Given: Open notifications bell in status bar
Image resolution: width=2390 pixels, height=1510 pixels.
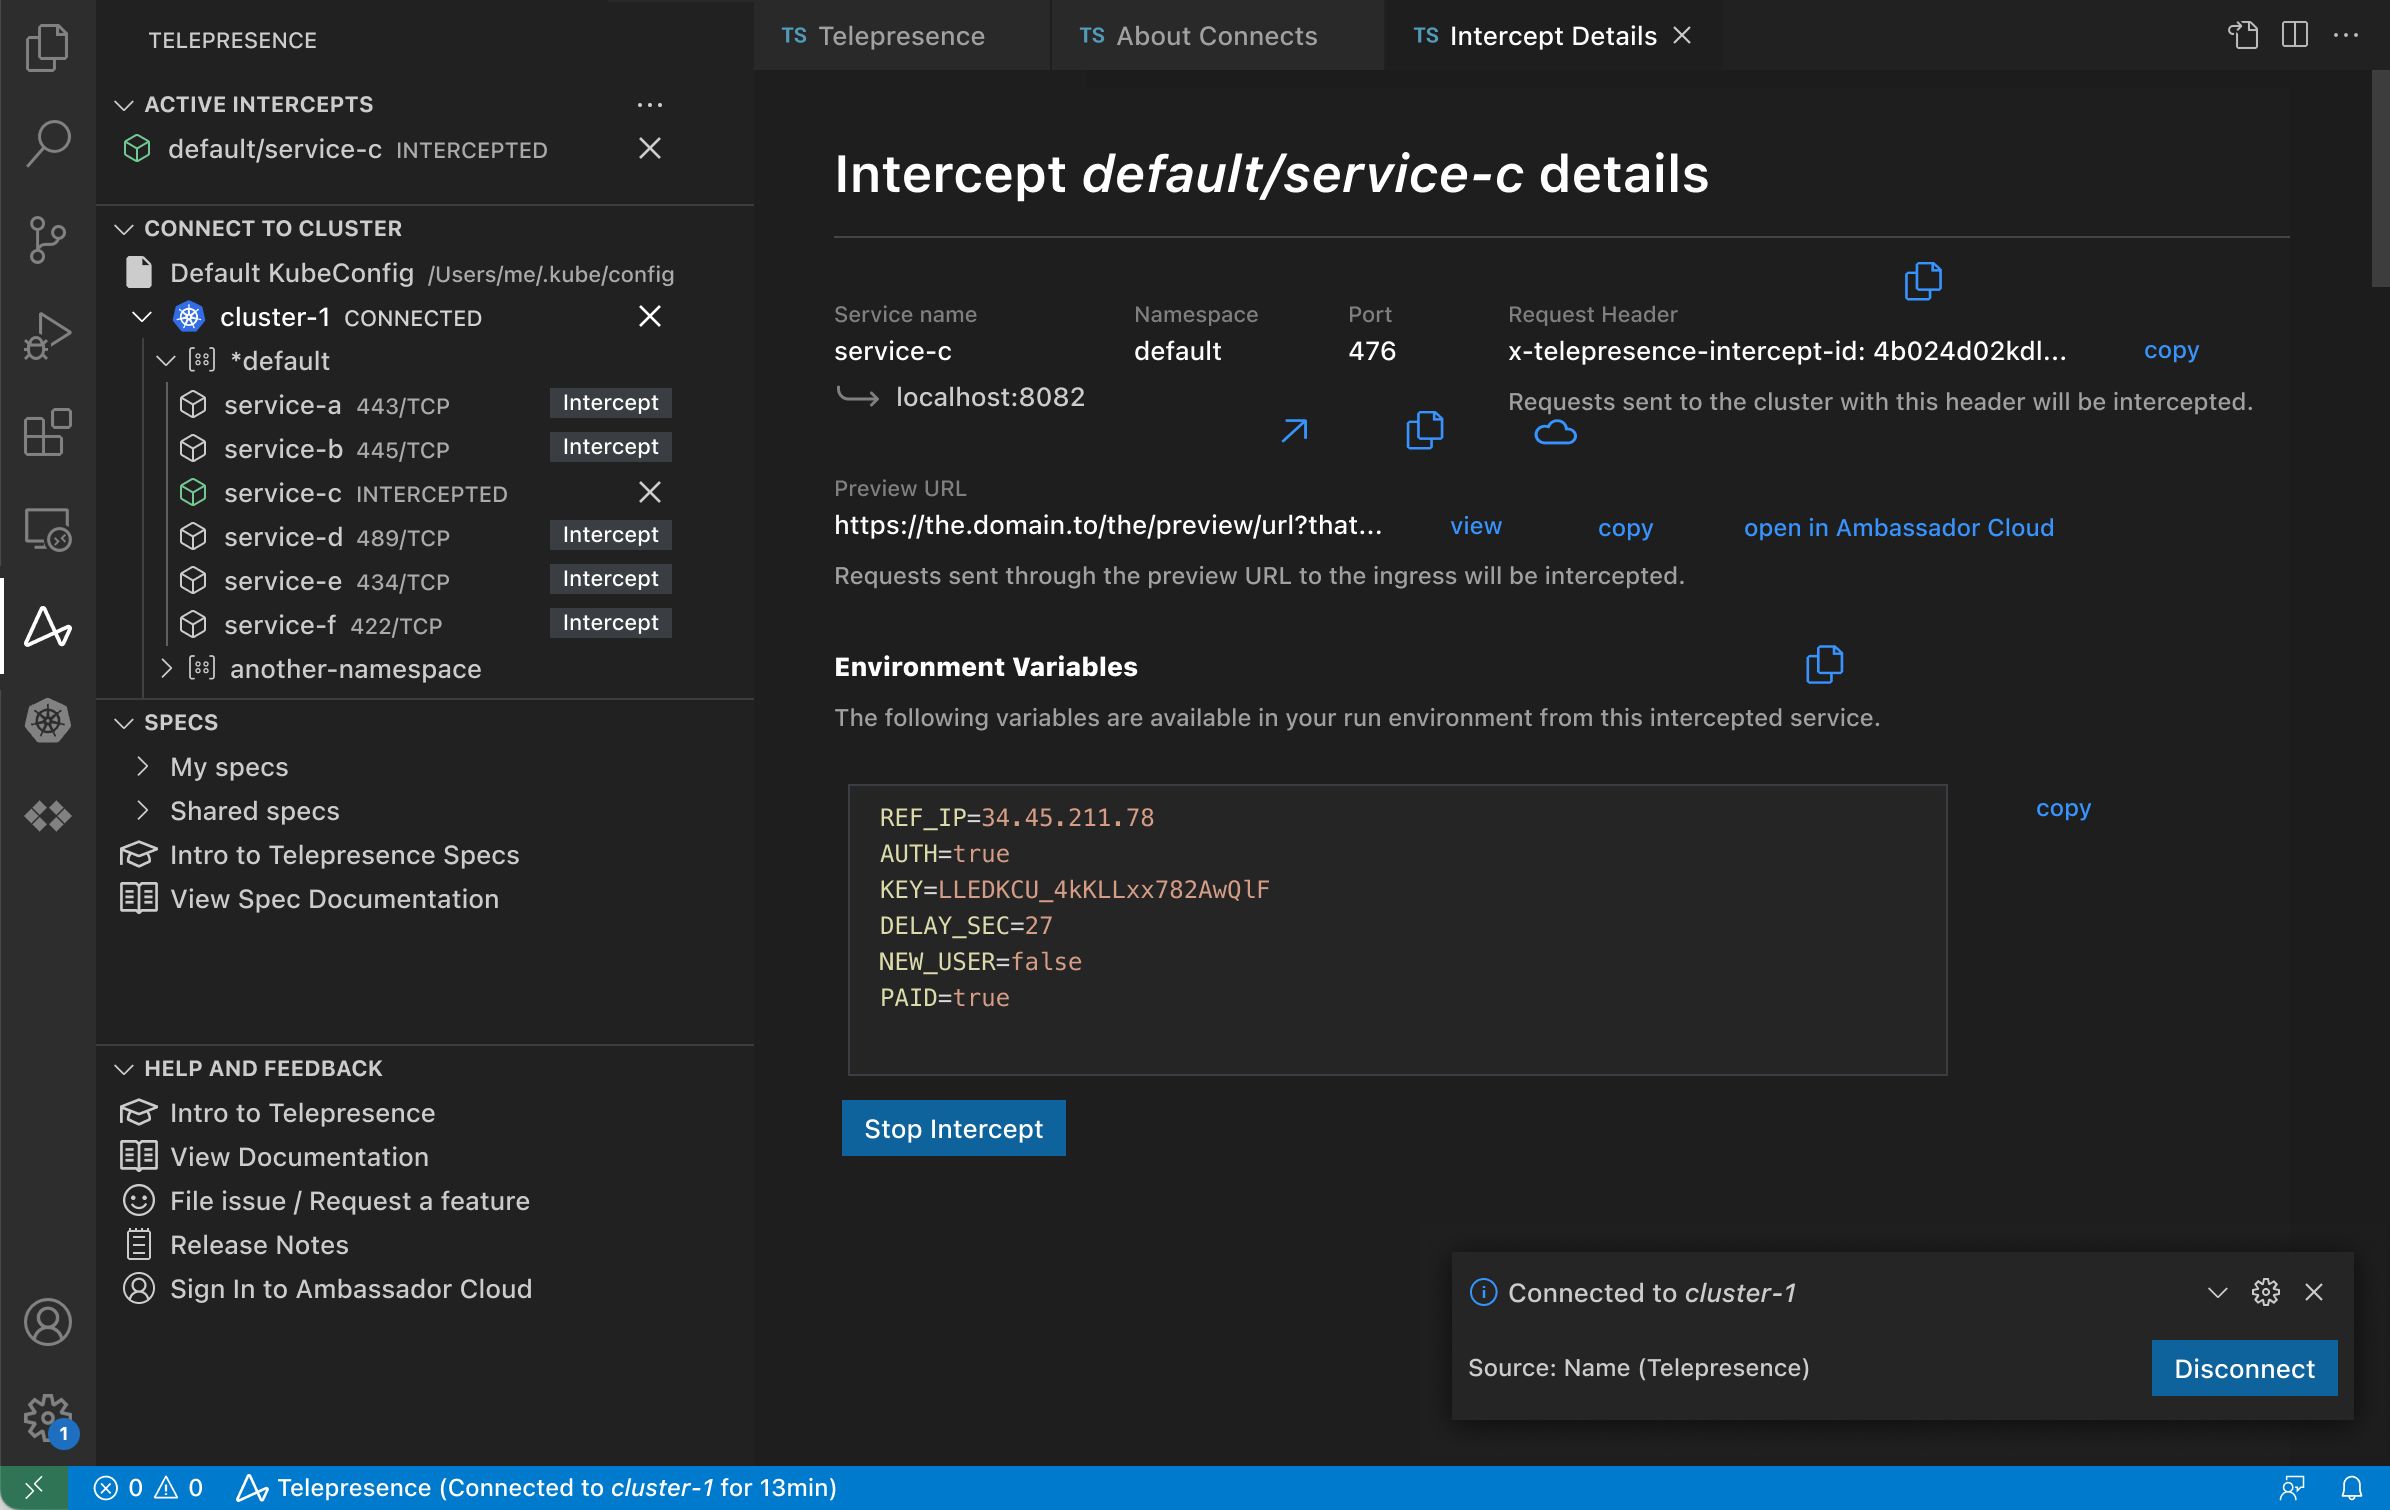Looking at the screenshot, I should tap(2352, 1488).
